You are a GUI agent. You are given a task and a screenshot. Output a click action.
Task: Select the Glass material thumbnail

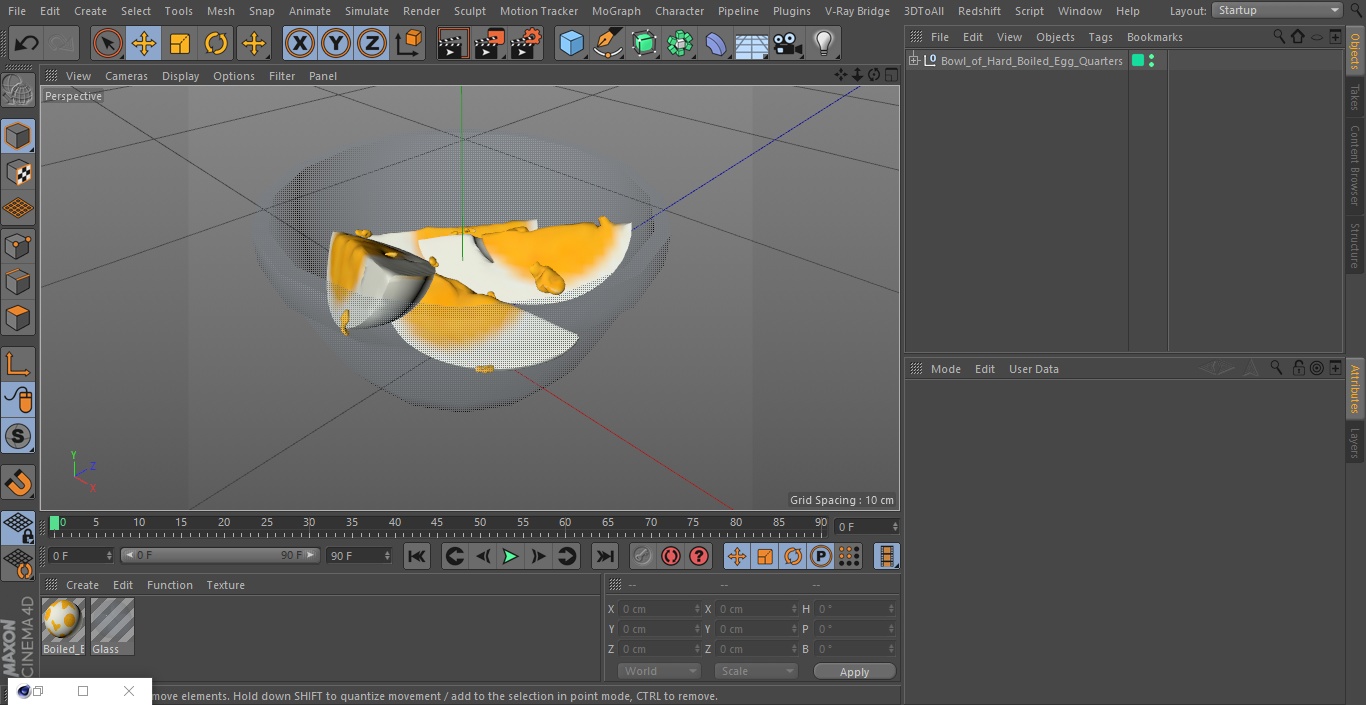(x=112, y=620)
